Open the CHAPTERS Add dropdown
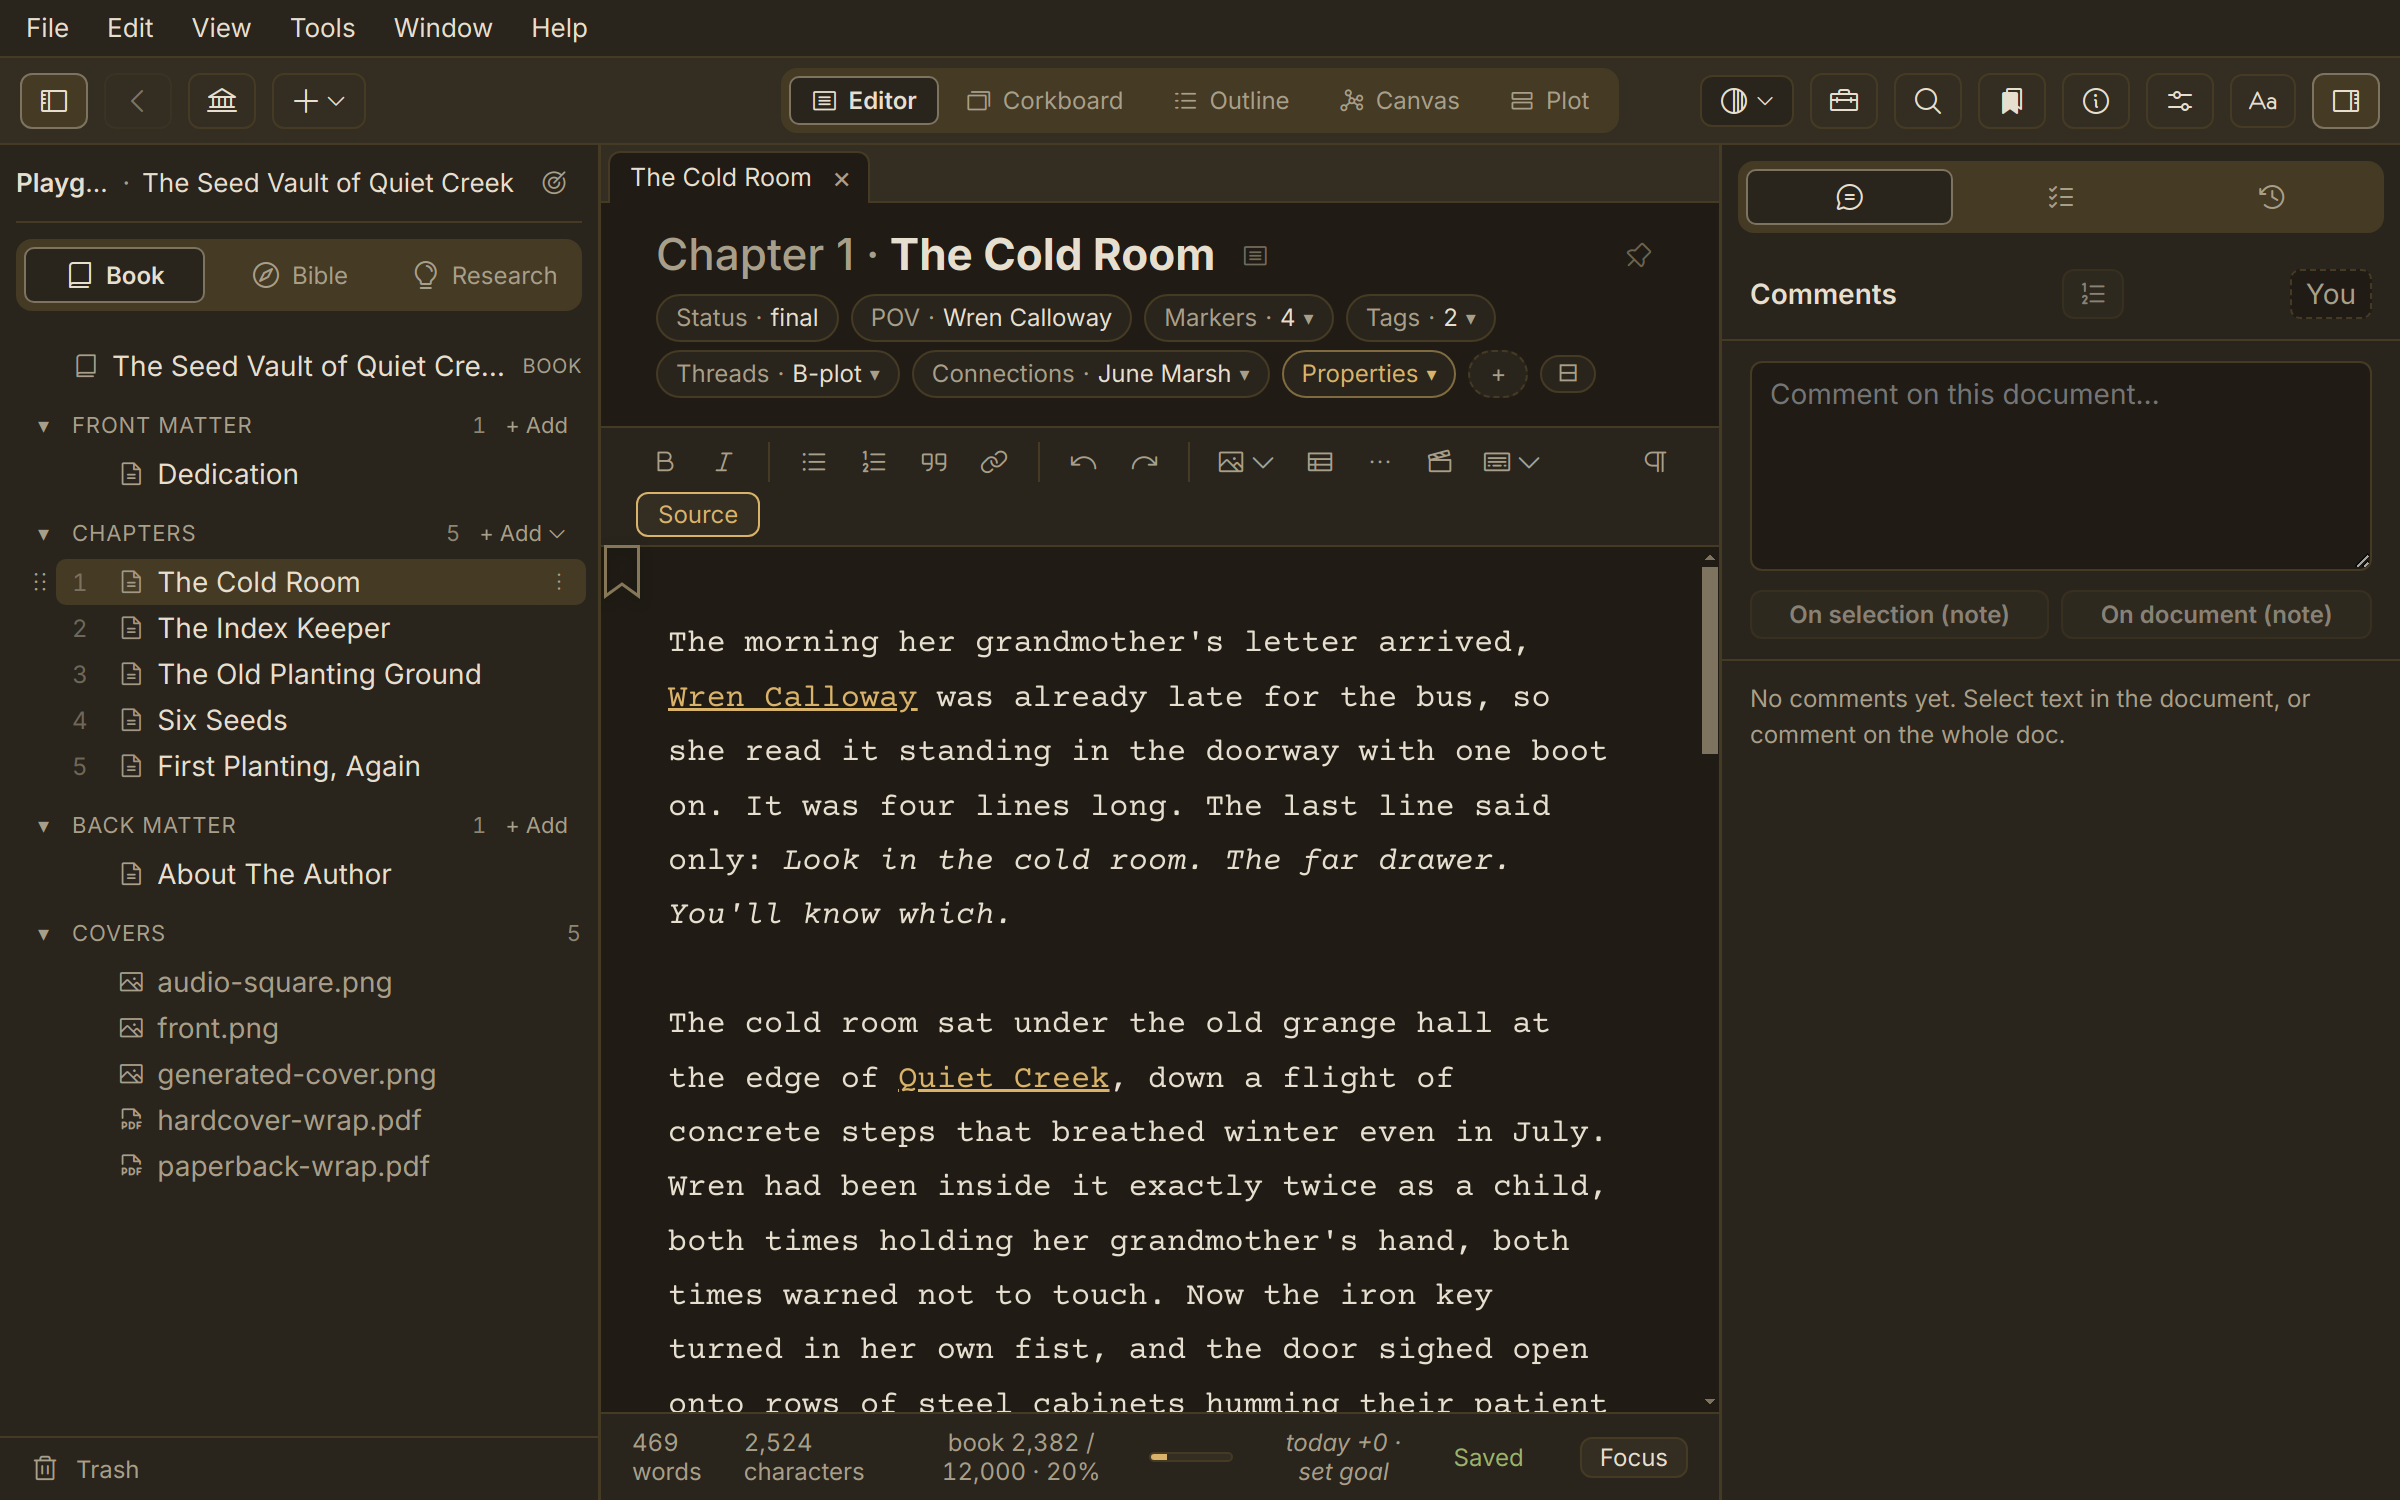Viewport: 2400px width, 1500px height. (x=523, y=534)
